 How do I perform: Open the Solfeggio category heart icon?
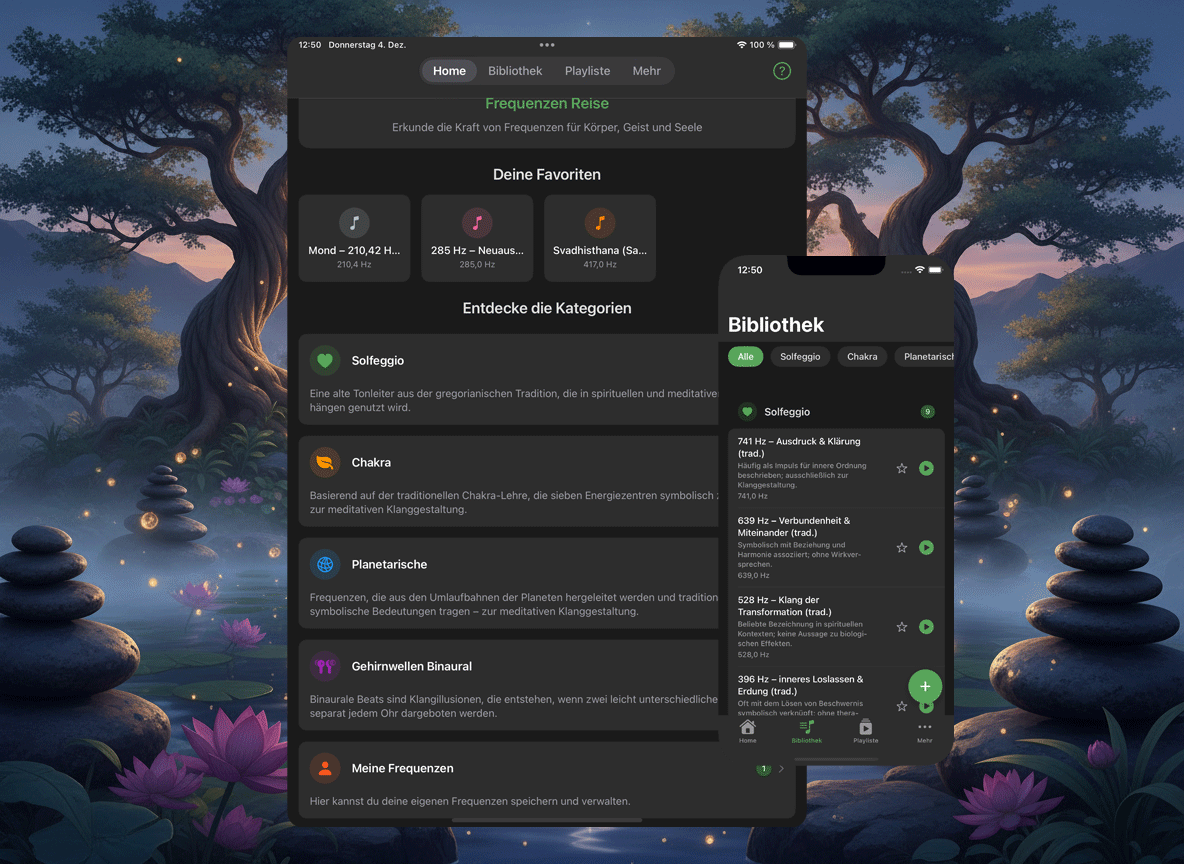[x=325, y=361]
